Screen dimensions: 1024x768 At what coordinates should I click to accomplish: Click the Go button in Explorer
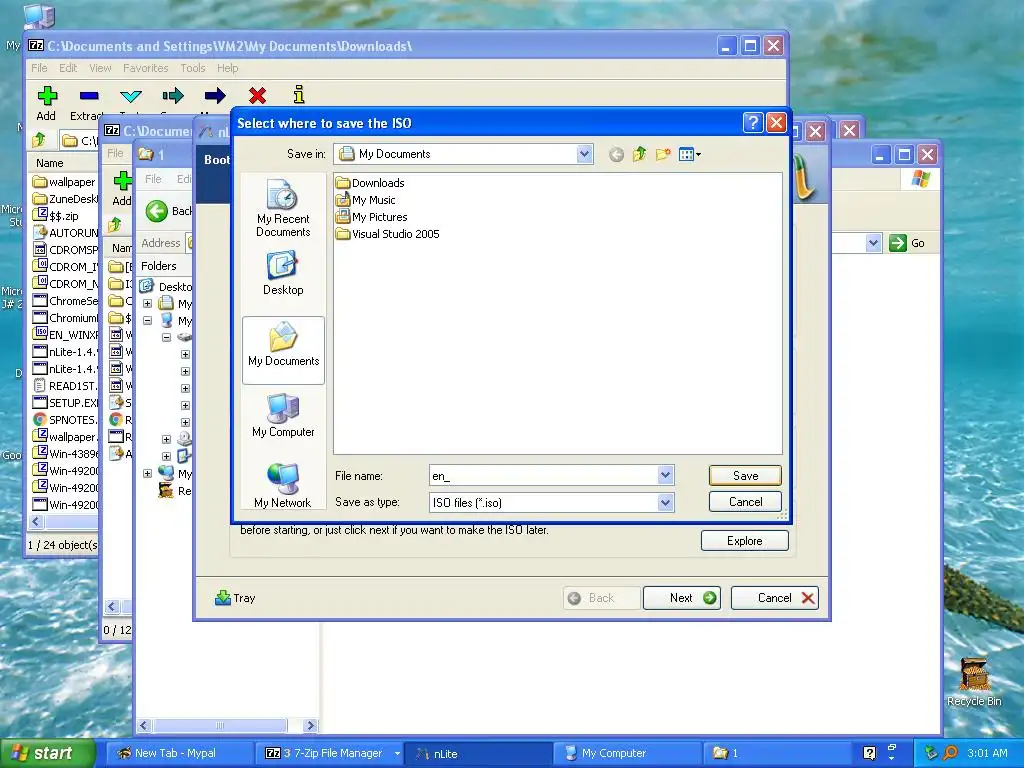(908, 243)
